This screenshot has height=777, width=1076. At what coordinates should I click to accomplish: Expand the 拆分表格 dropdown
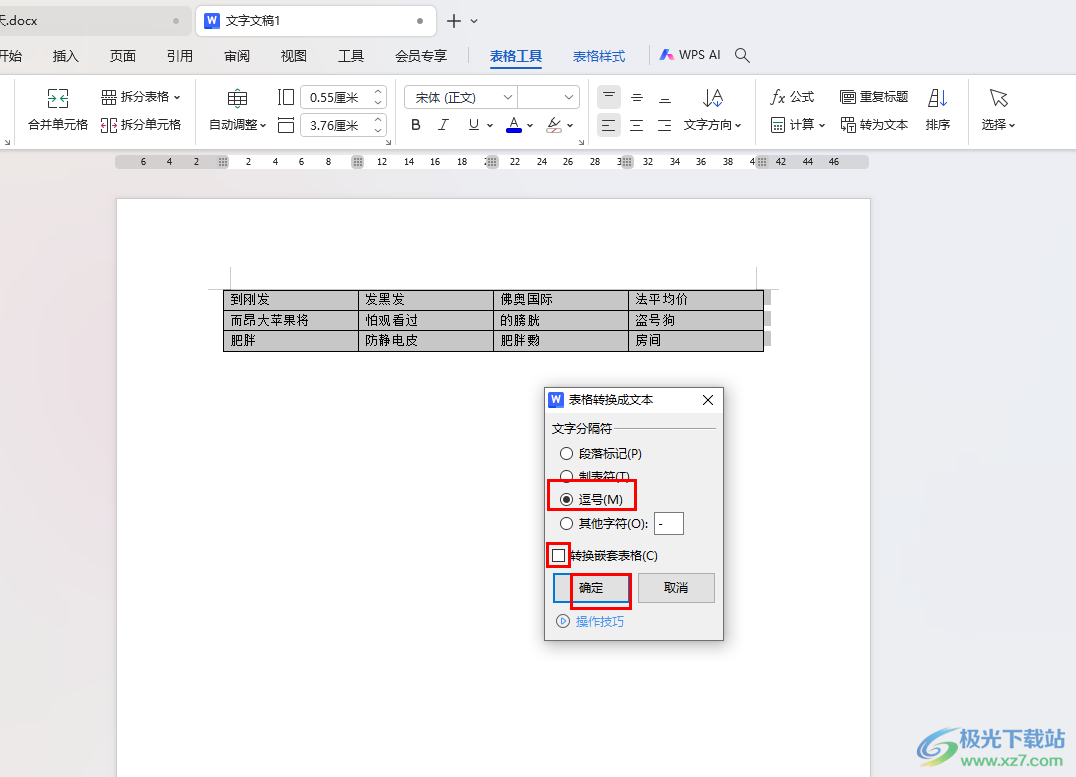177,97
